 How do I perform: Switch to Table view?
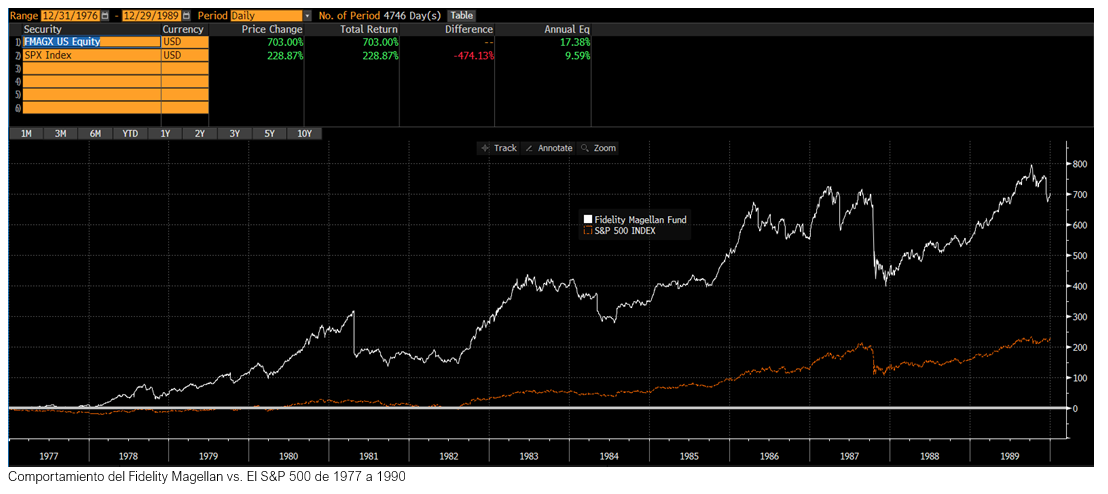click(462, 15)
